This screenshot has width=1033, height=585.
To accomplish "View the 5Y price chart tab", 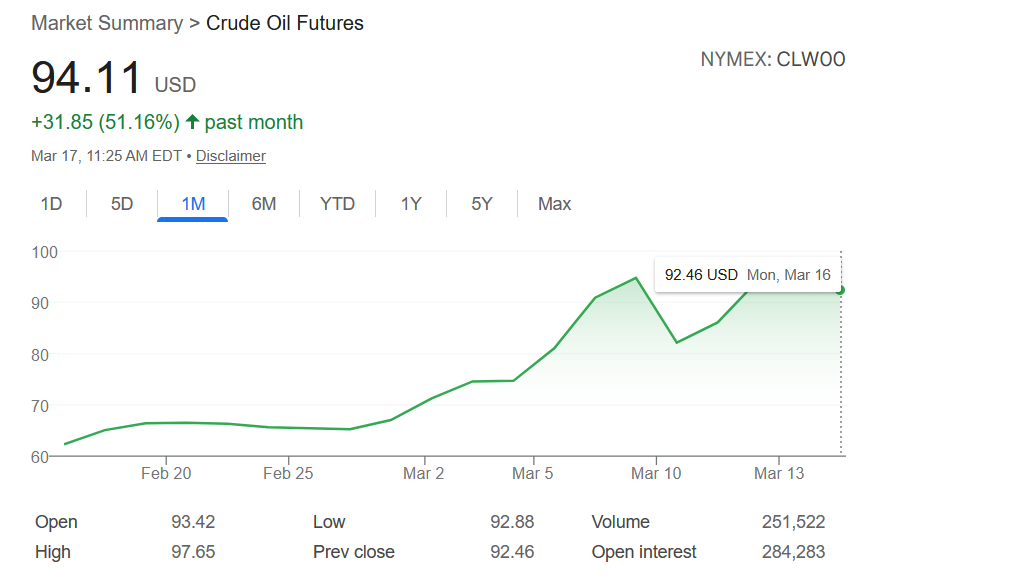I will click(482, 204).
